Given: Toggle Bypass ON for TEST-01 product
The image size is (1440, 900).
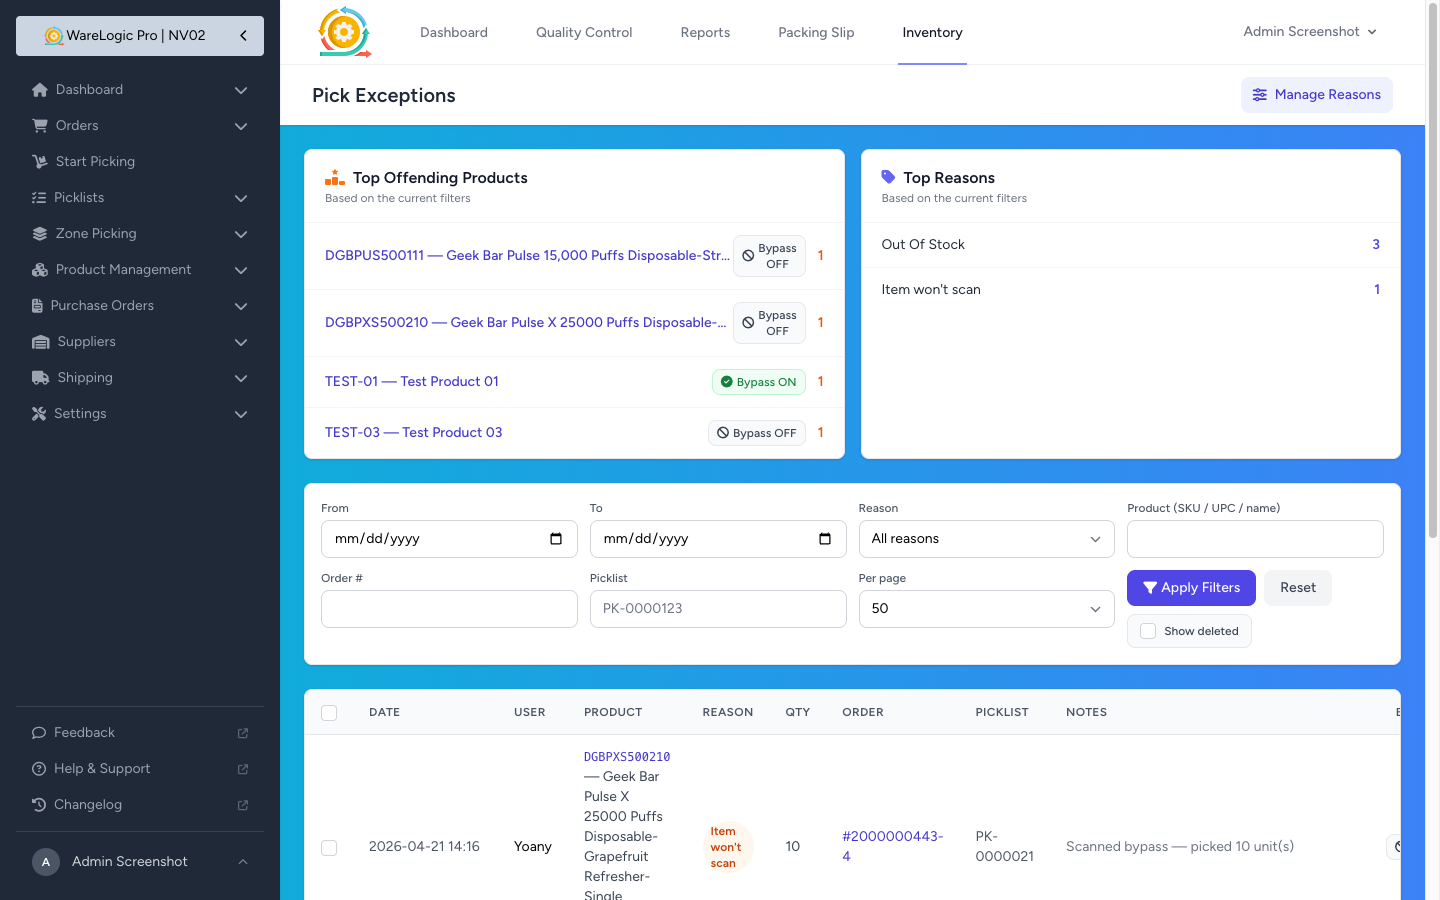Looking at the screenshot, I should click(x=758, y=382).
